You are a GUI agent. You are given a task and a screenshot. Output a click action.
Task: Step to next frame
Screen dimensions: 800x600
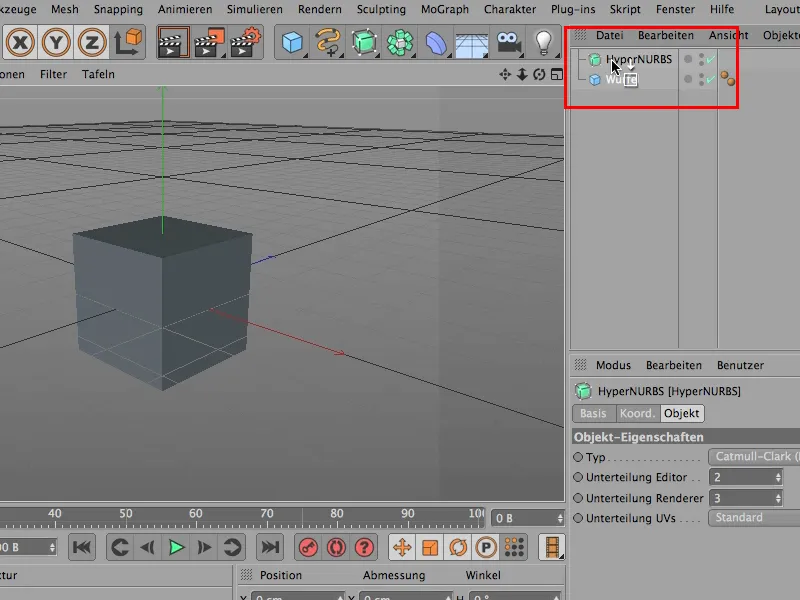coord(204,547)
